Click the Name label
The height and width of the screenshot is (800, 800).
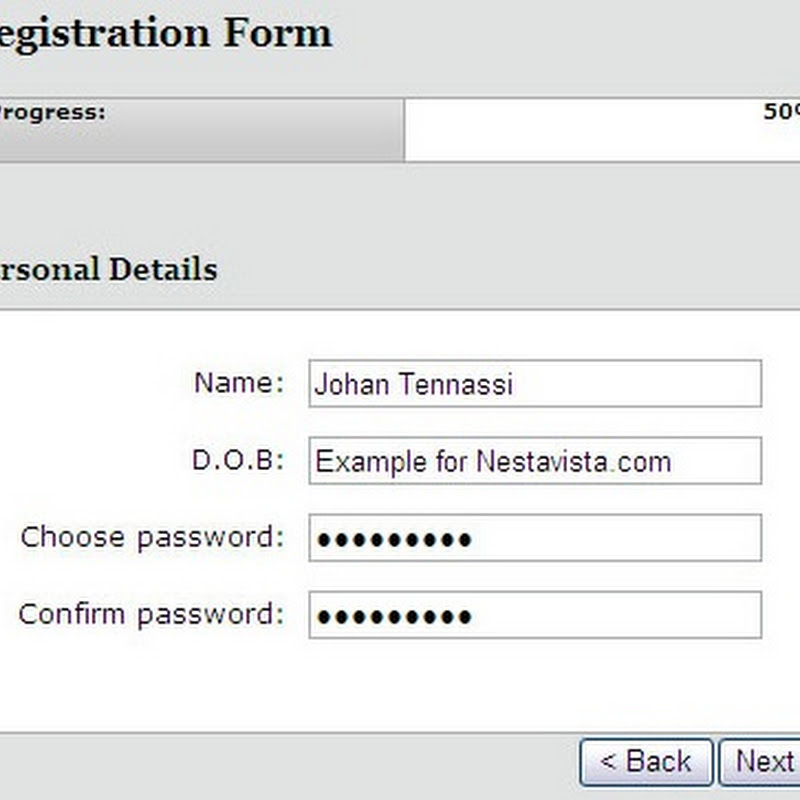pyautogui.click(x=239, y=384)
